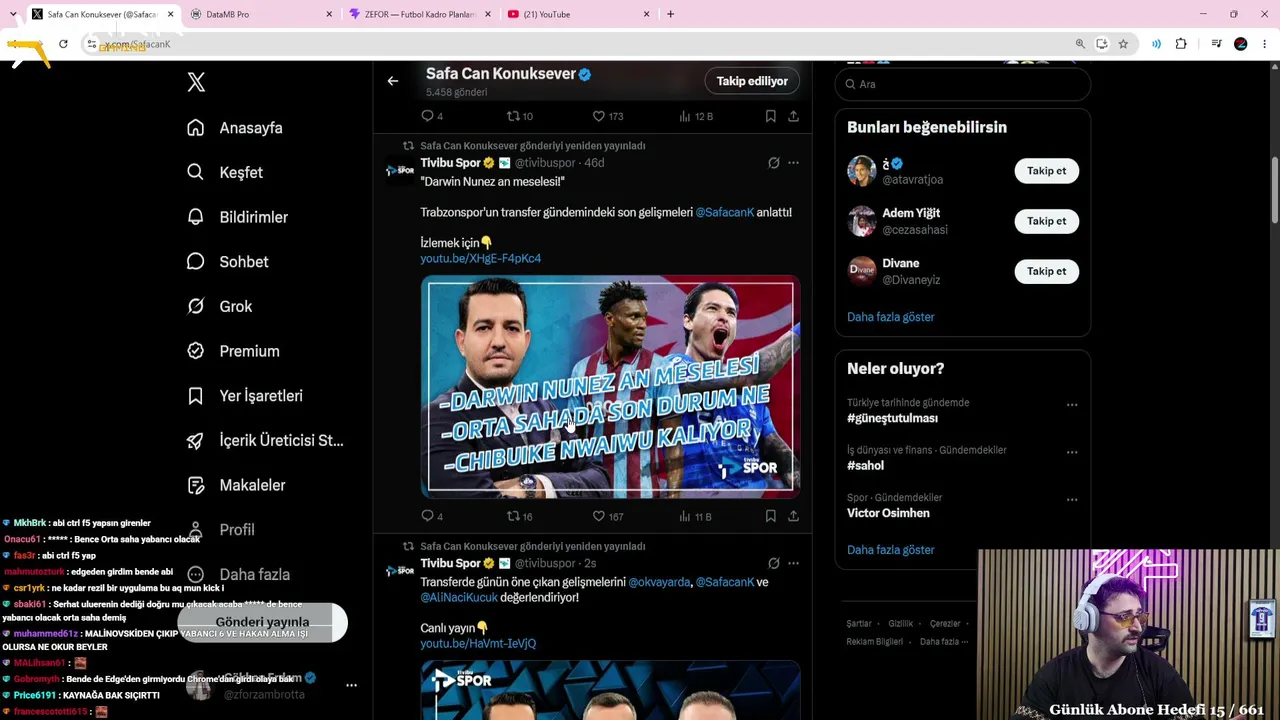Image resolution: width=1280 pixels, height=720 pixels.
Task: Open Keşfet explore page
Action: (225, 172)
